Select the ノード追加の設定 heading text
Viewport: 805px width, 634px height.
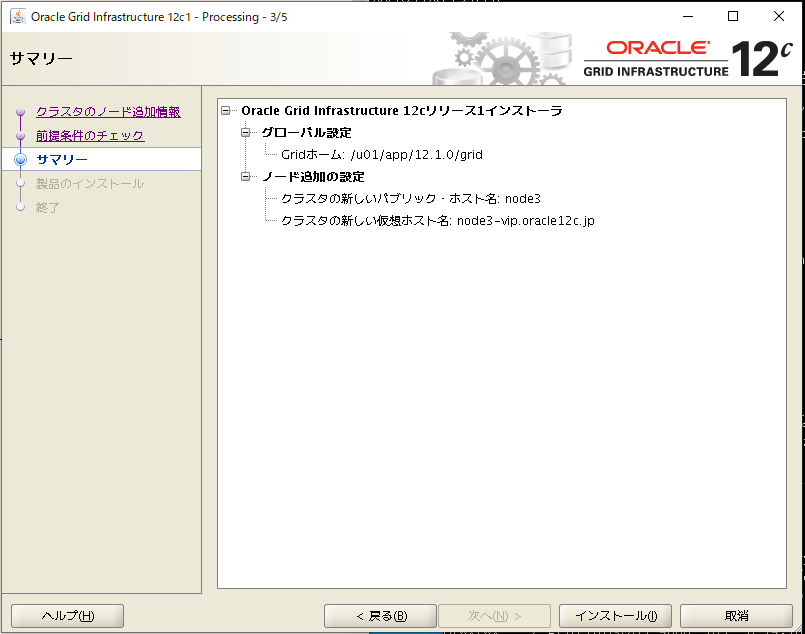(x=313, y=177)
